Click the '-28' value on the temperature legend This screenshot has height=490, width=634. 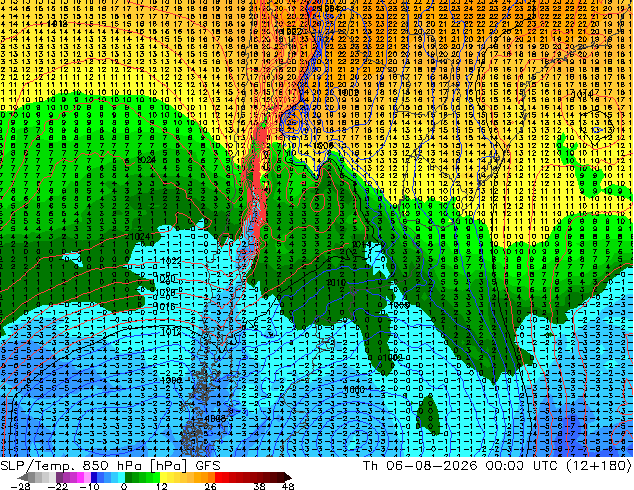(20, 486)
